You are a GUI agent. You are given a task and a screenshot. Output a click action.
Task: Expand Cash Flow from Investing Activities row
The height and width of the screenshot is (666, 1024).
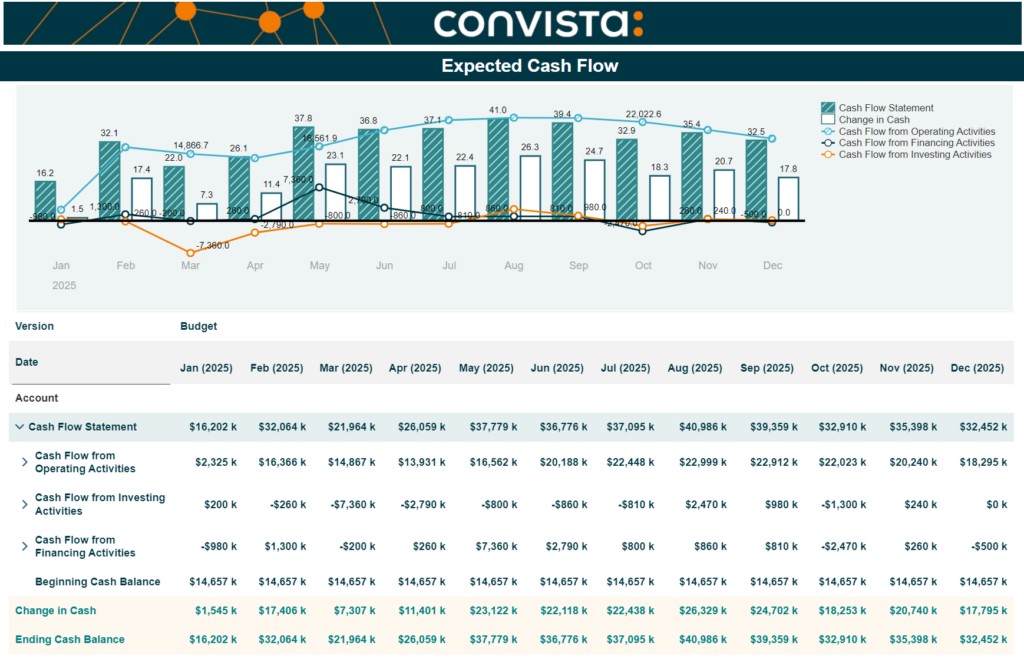pyautogui.click(x=26, y=504)
